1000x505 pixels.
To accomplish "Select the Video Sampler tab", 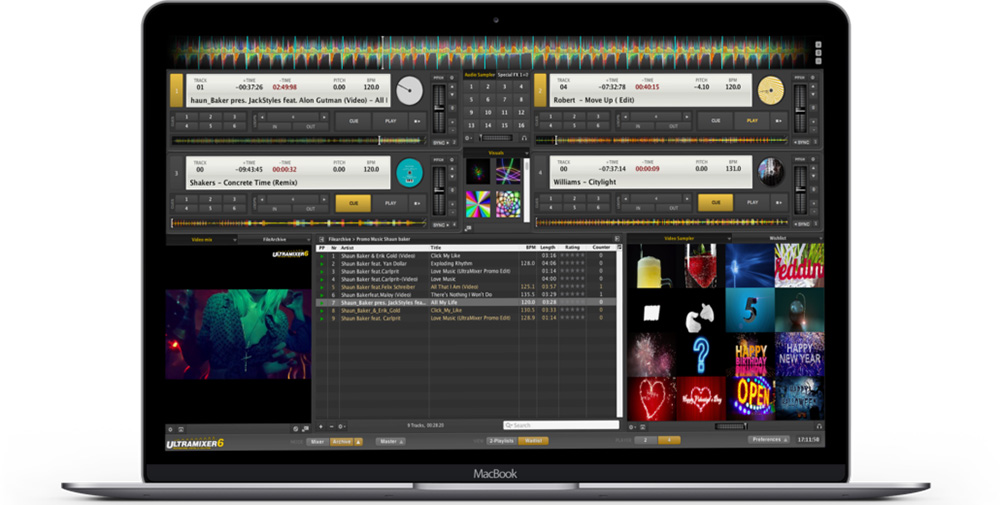I will [x=679, y=238].
